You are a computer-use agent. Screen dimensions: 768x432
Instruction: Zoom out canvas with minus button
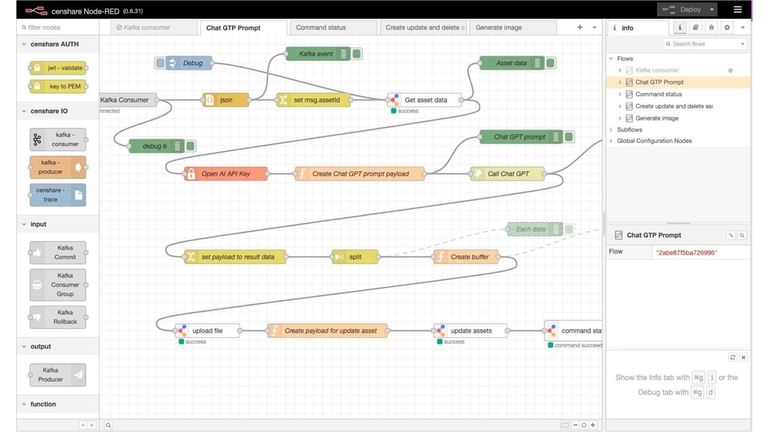coord(575,425)
